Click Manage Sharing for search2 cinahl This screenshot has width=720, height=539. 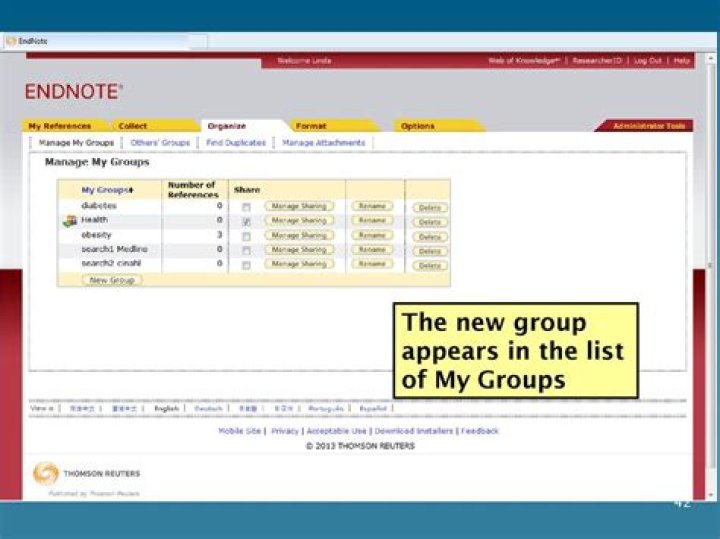pyautogui.click(x=299, y=264)
